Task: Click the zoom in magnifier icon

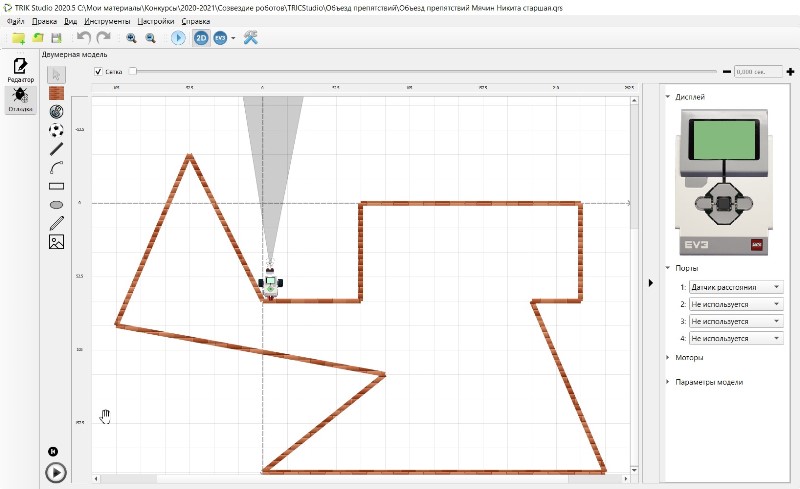Action: pos(131,38)
